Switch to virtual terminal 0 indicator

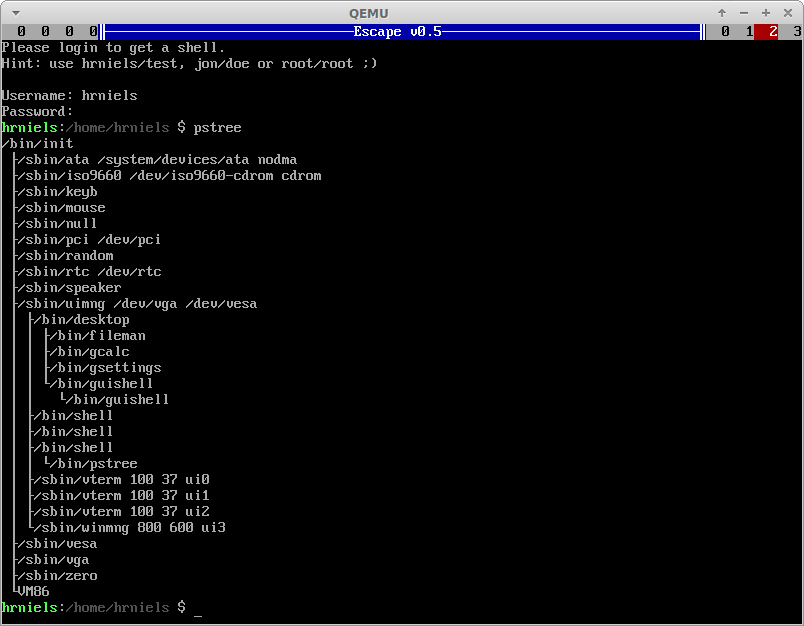725,32
